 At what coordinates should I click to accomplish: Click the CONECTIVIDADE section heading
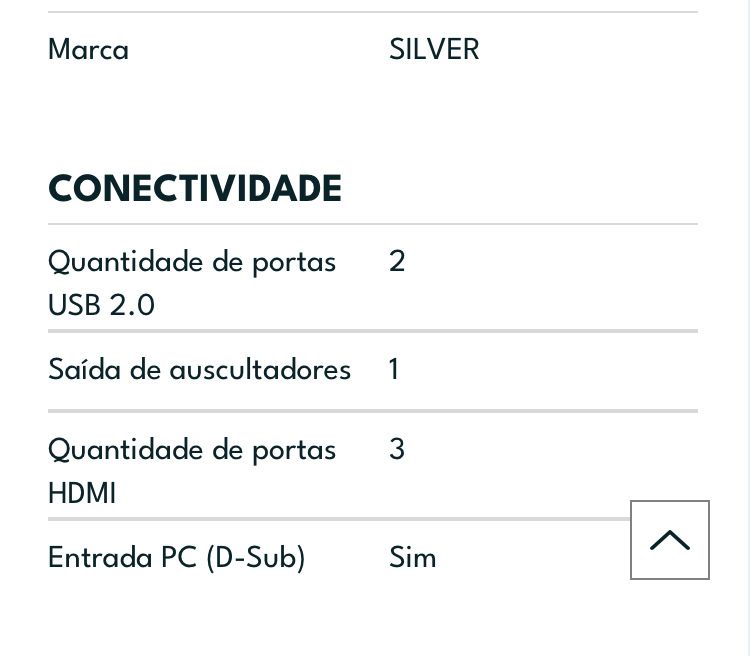coord(195,188)
